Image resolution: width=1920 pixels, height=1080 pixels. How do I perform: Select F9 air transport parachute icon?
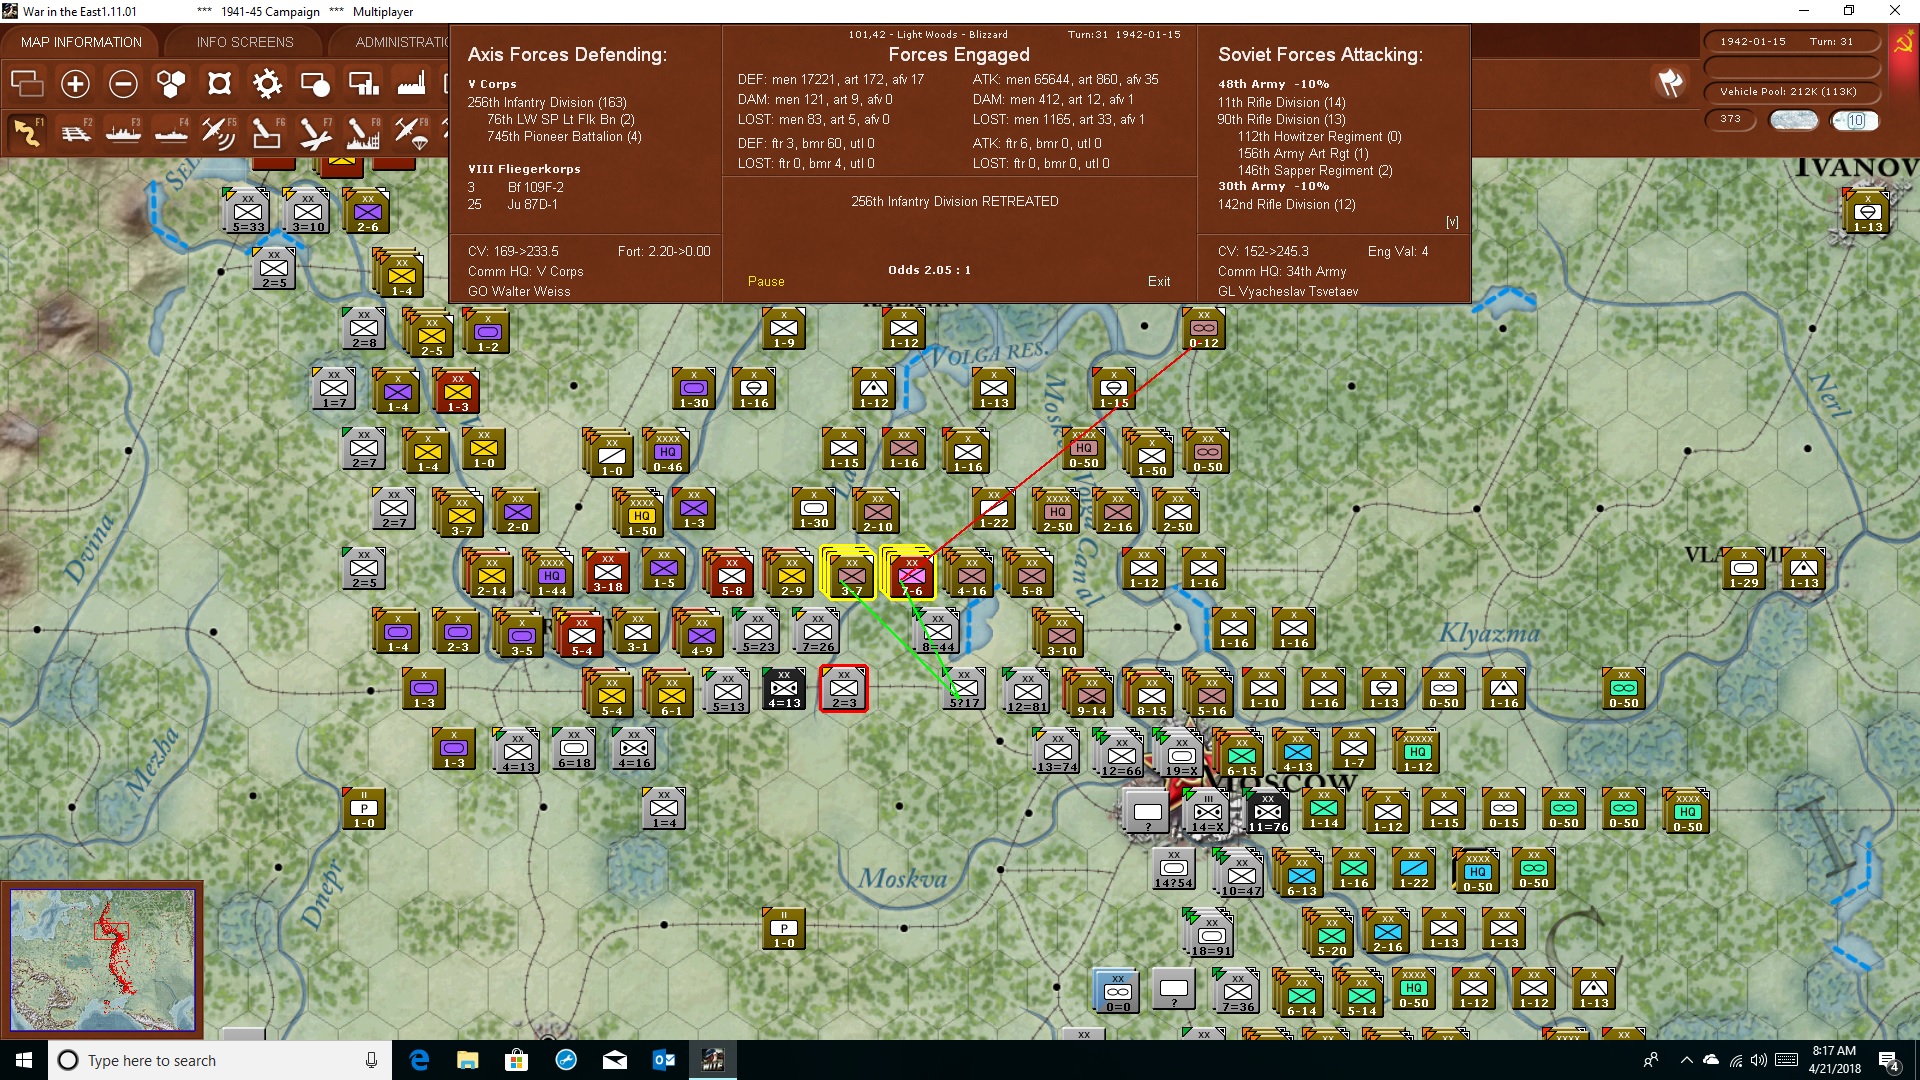click(x=411, y=132)
